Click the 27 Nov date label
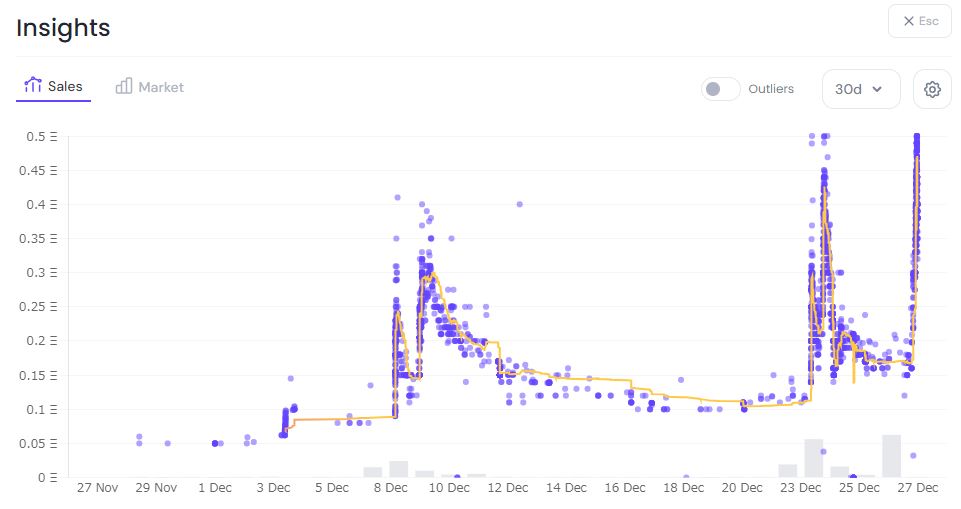Screen dimensions: 961x509 coord(97,488)
